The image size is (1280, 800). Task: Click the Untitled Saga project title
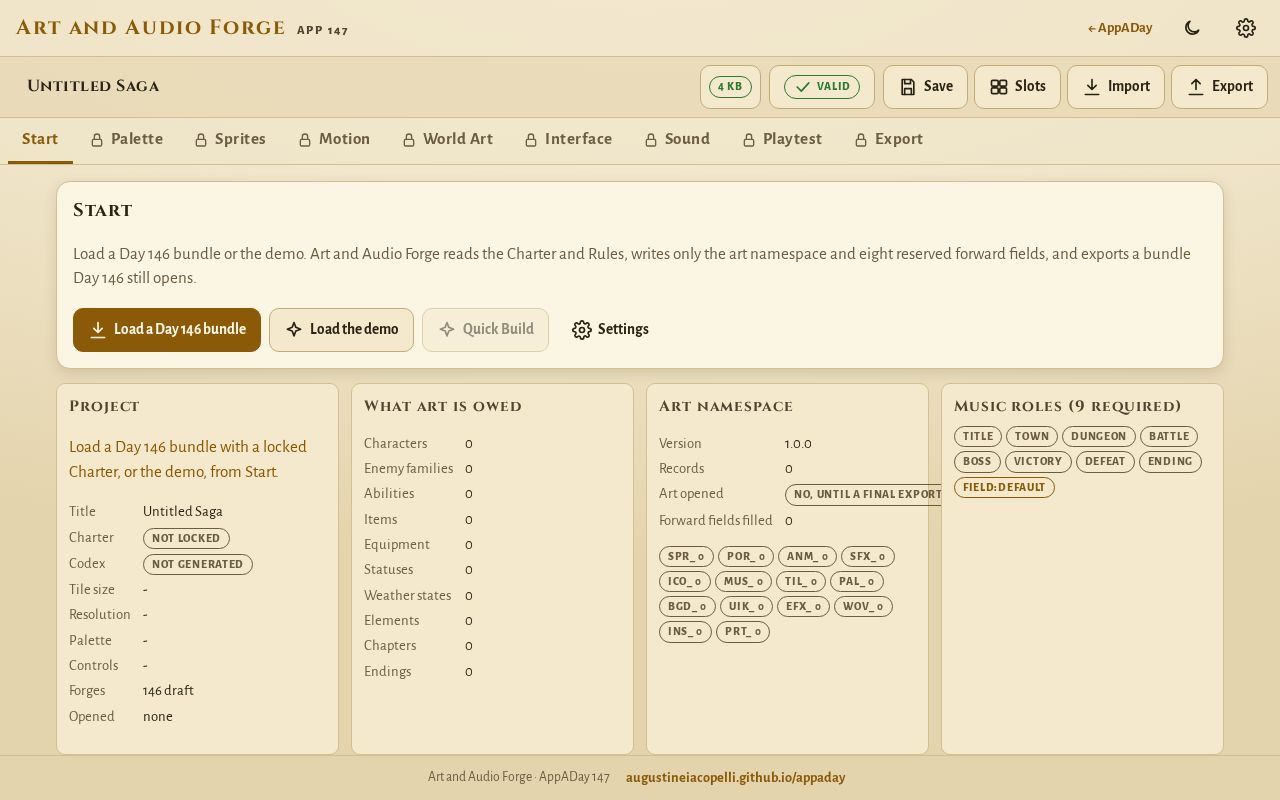[93, 87]
